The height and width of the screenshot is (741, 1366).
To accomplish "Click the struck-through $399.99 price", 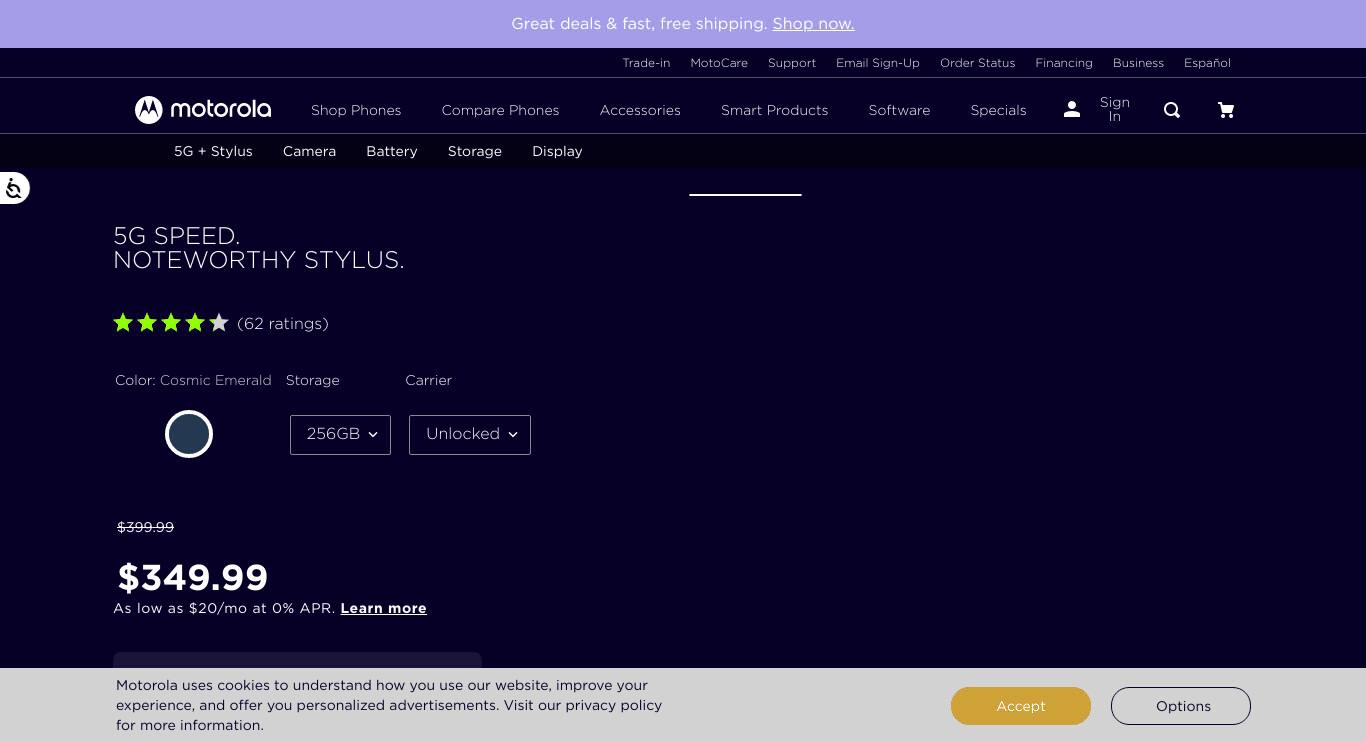I will (x=146, y=527).
